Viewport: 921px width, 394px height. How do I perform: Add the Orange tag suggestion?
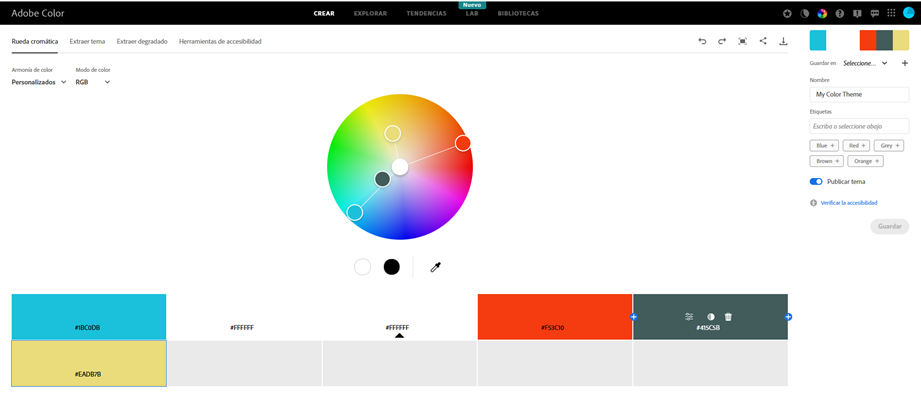(866, 161)
